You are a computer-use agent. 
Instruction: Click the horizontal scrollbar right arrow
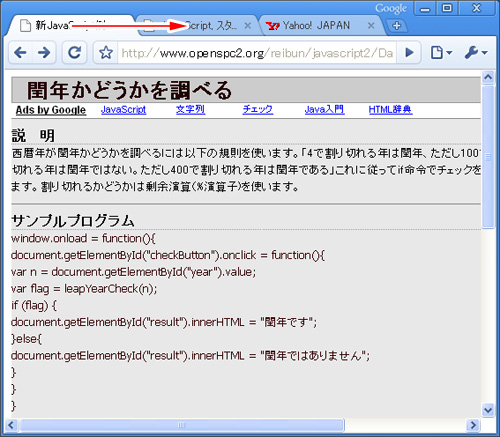[473, 425]
